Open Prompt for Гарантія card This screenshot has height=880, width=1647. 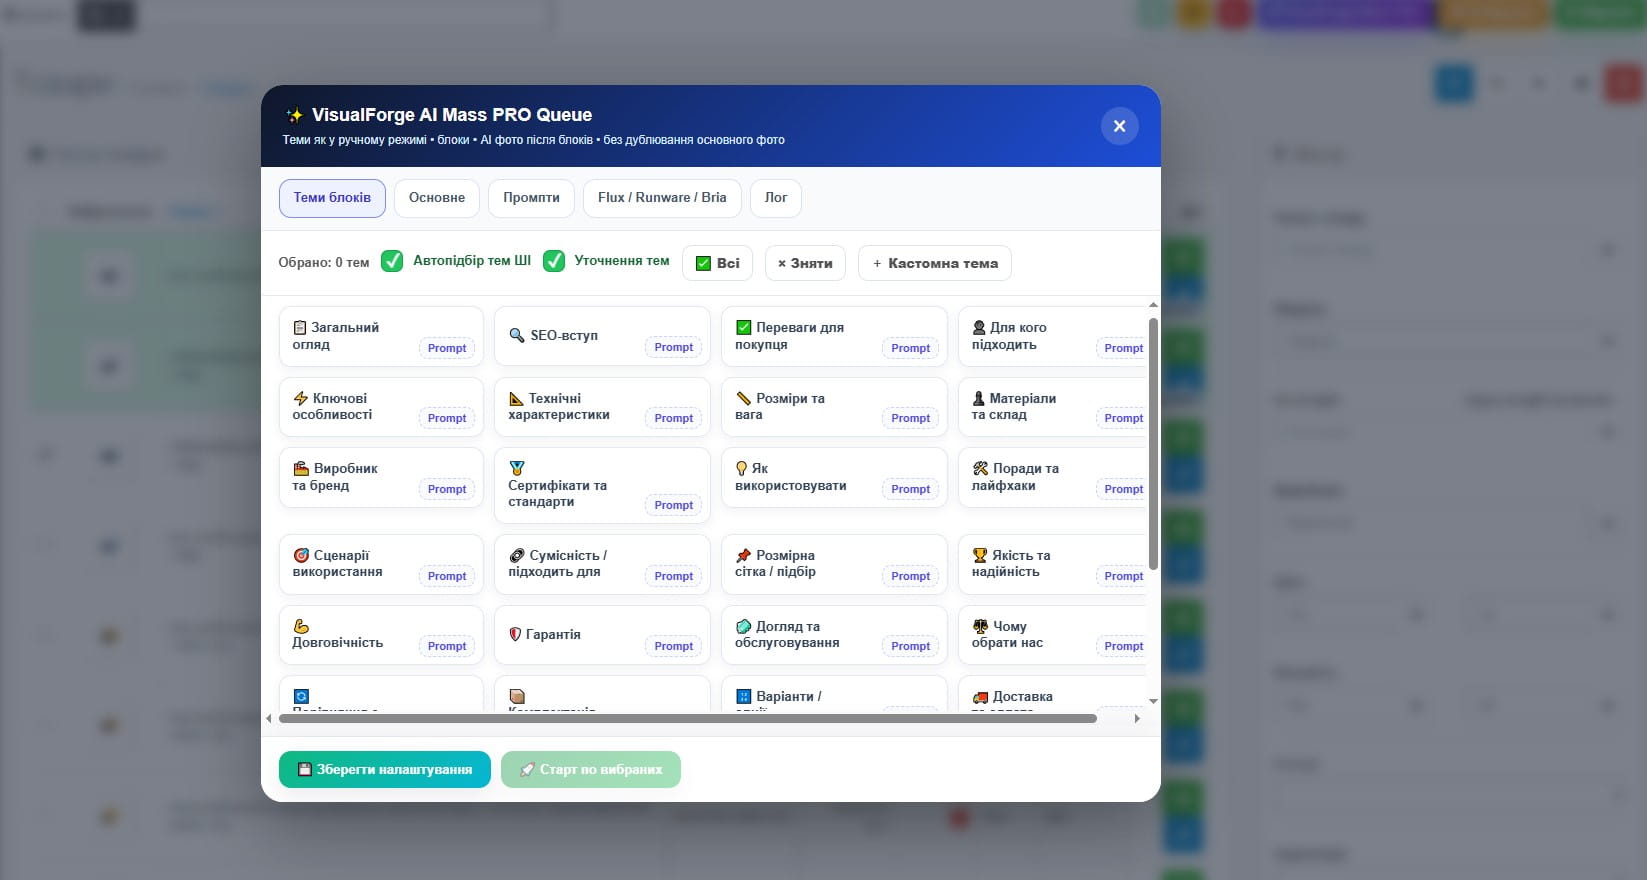pyautogui.click(x=674, y=646)
